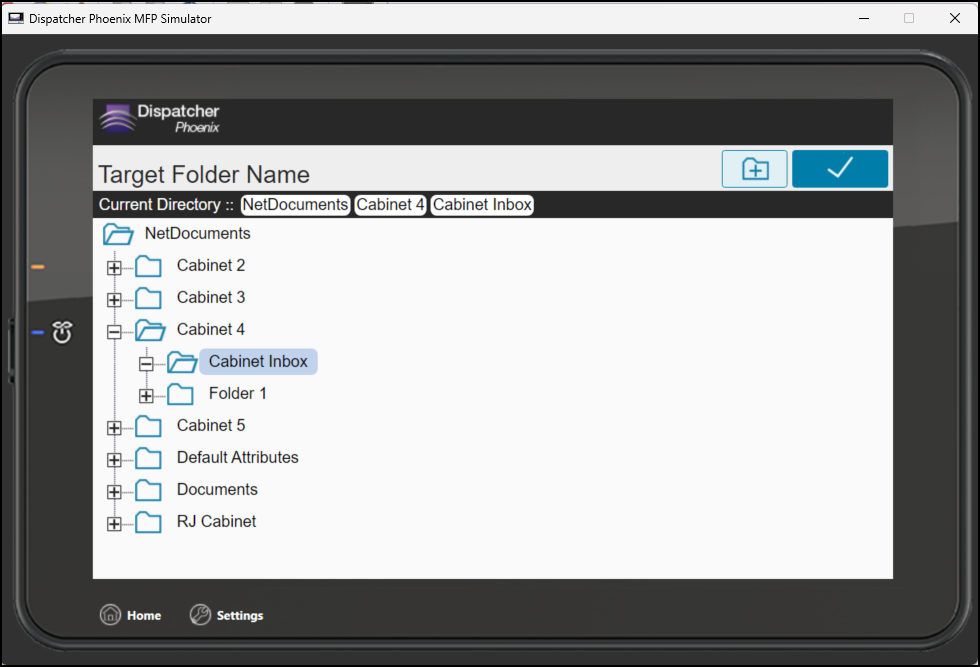
Task: Collapse the Cabinet Inbox node
Action: coord(146,363)
